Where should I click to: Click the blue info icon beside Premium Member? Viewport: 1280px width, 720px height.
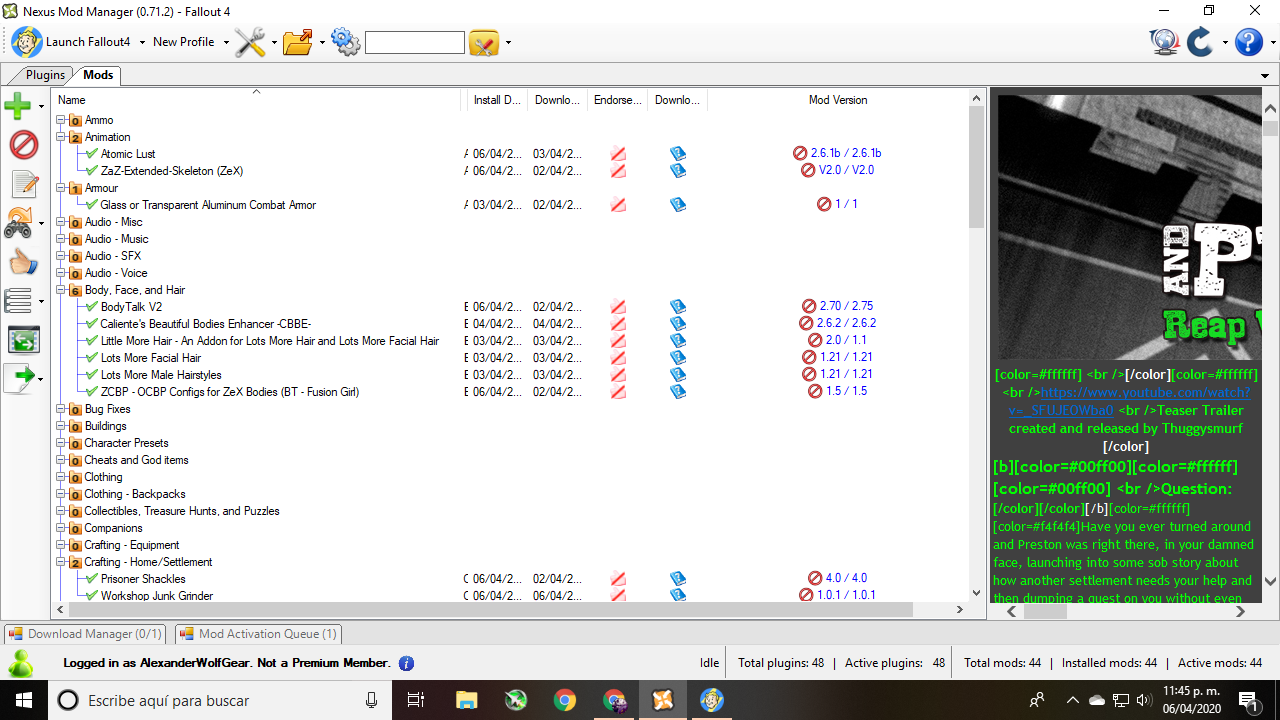pos(406,663)
